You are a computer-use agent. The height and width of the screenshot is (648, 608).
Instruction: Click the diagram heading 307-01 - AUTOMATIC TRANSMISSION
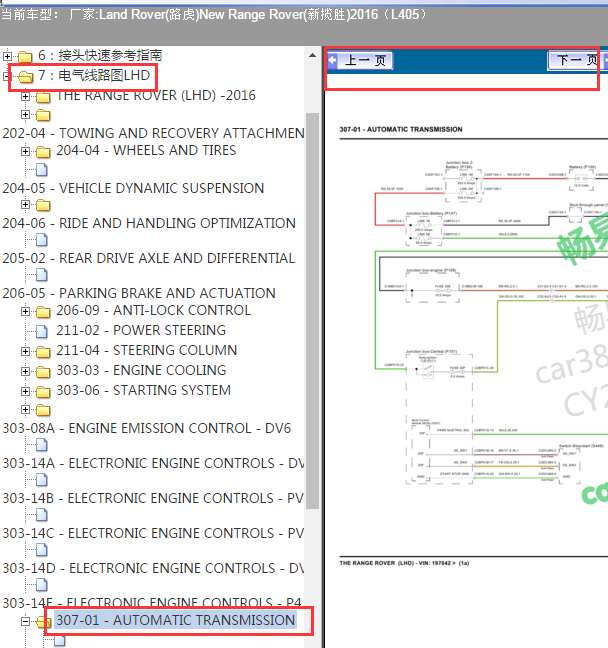click(x=401, y=129)
